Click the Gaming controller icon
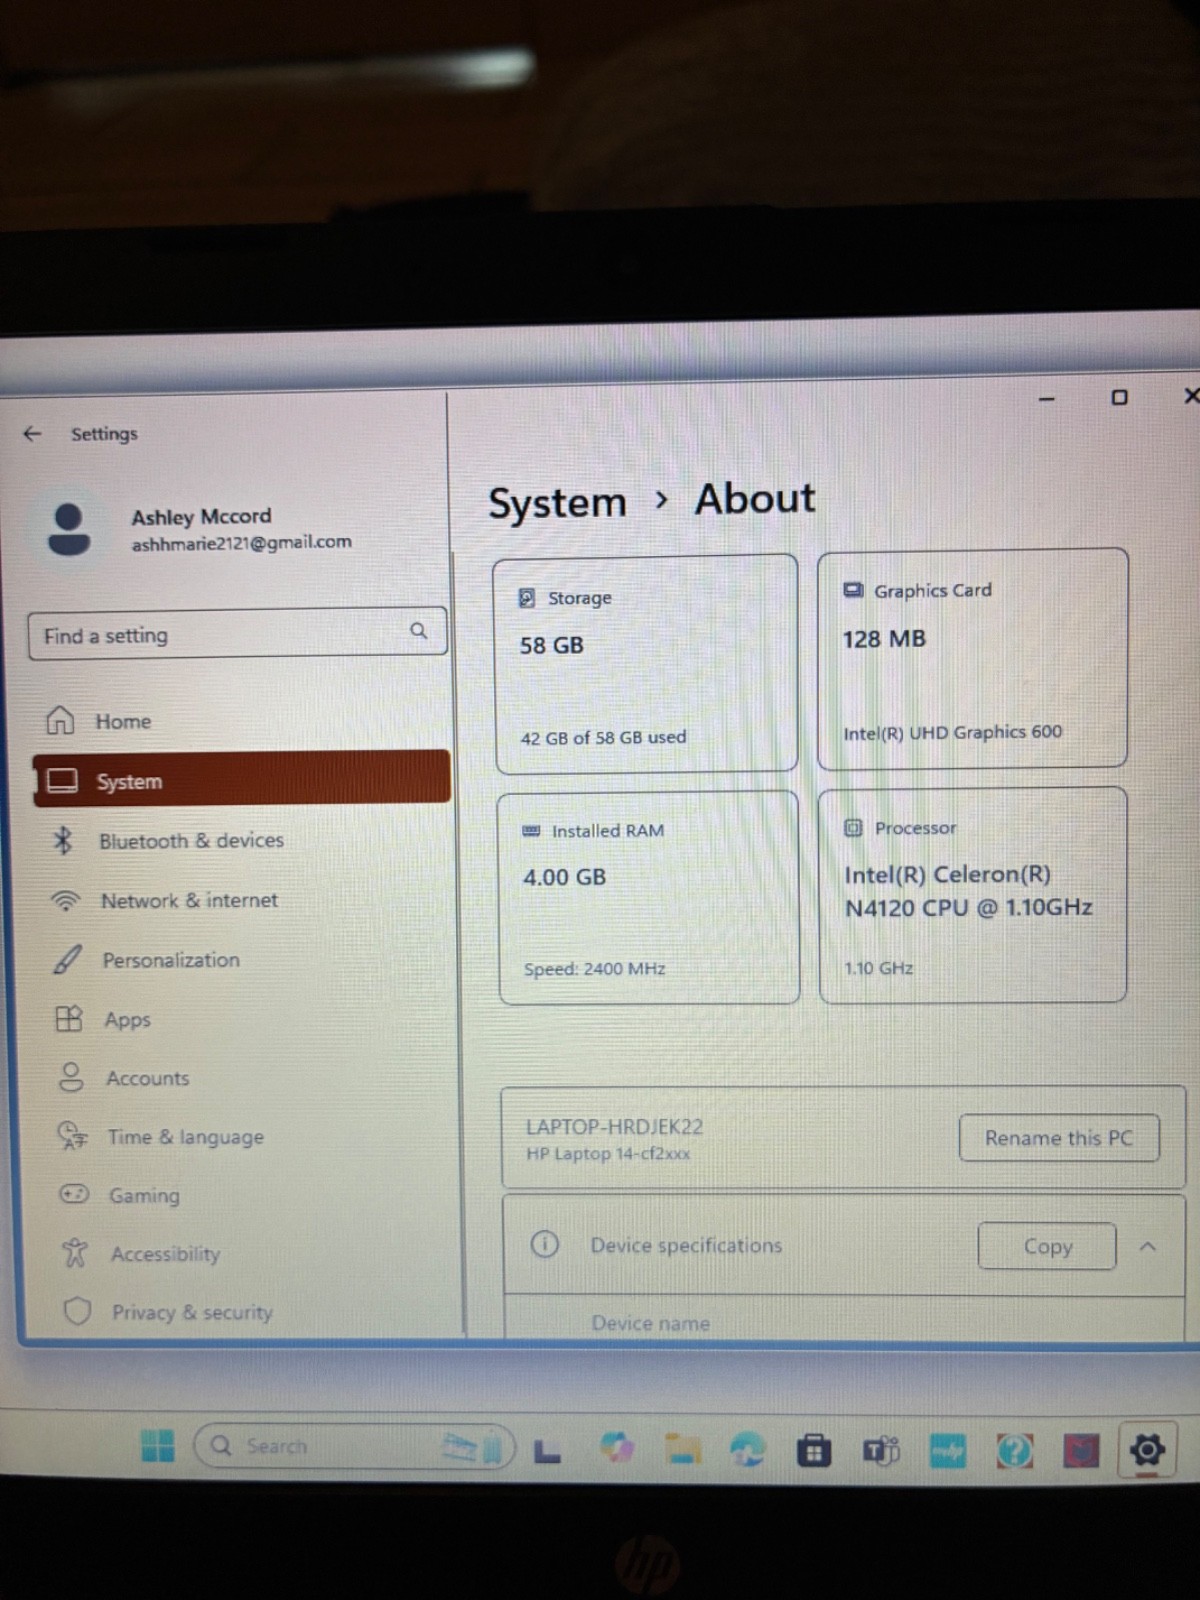The image size is (1200, 1600). (x=74, y=1194)
